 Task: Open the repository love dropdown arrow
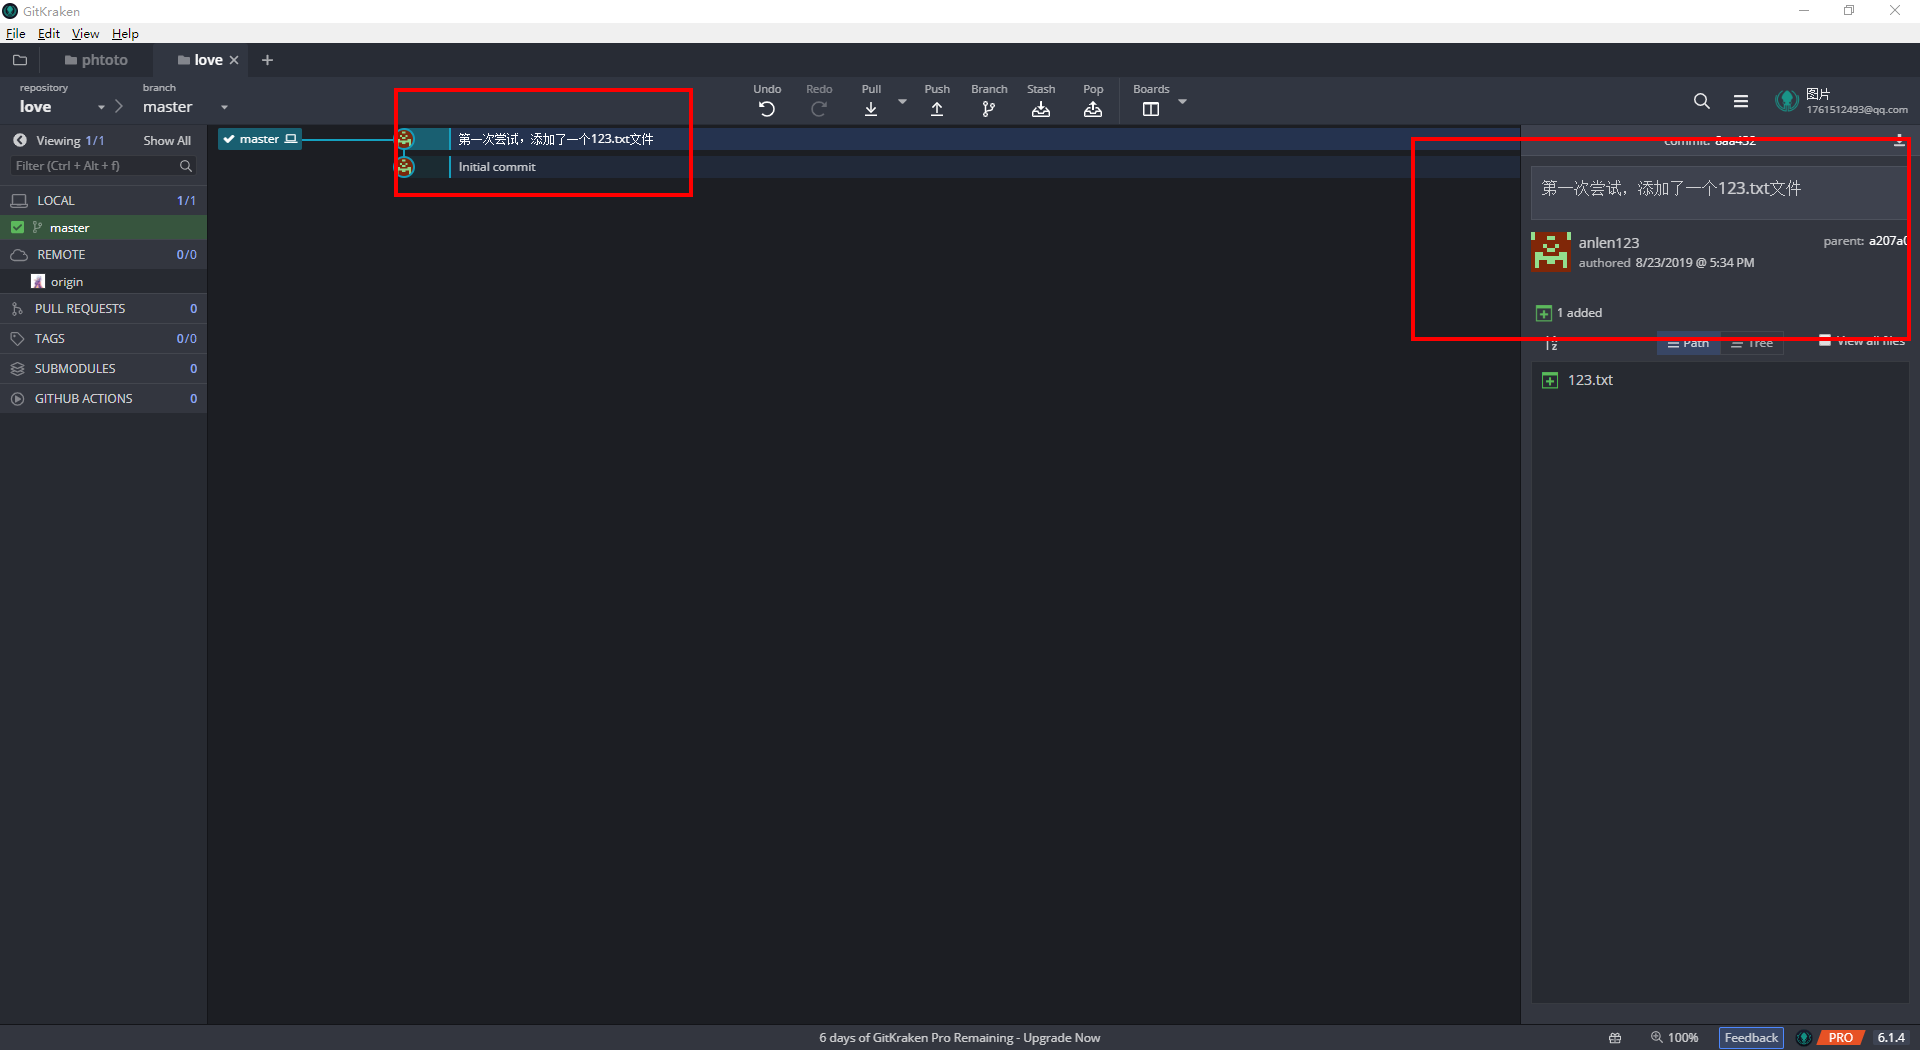pyautogui.click(x=101, y=107)
